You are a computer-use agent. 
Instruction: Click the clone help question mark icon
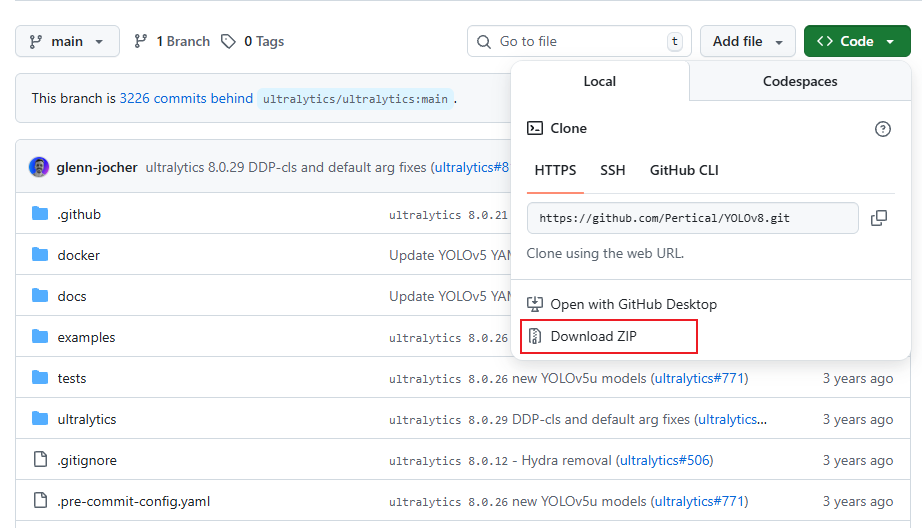tap(883, 129)
